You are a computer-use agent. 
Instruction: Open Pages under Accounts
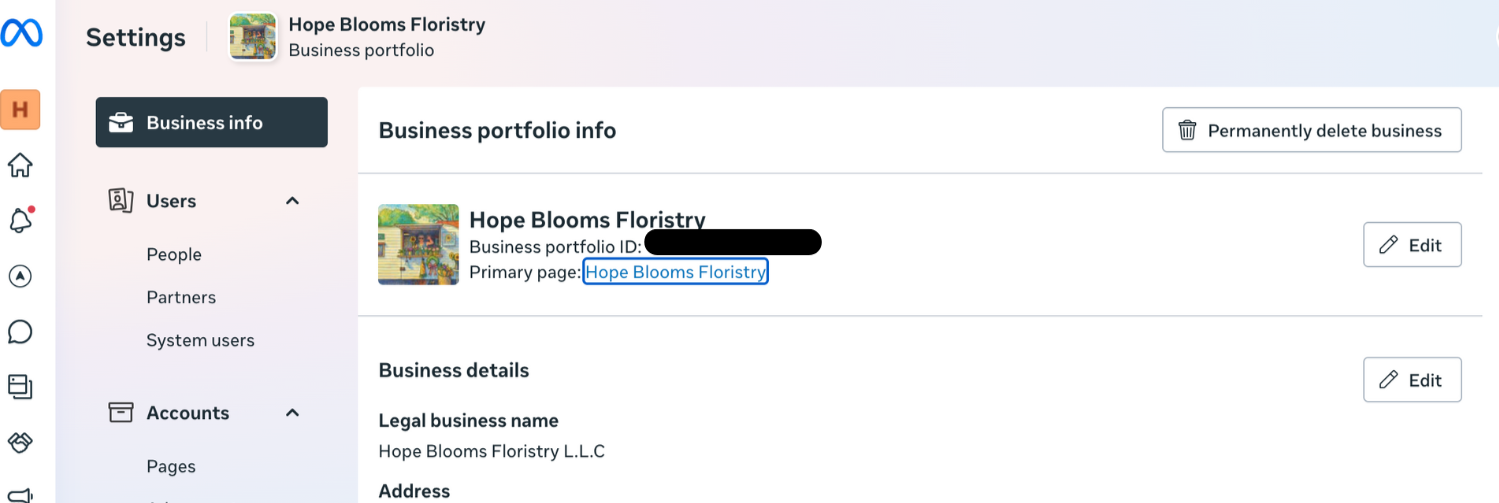tap(171, 467)
